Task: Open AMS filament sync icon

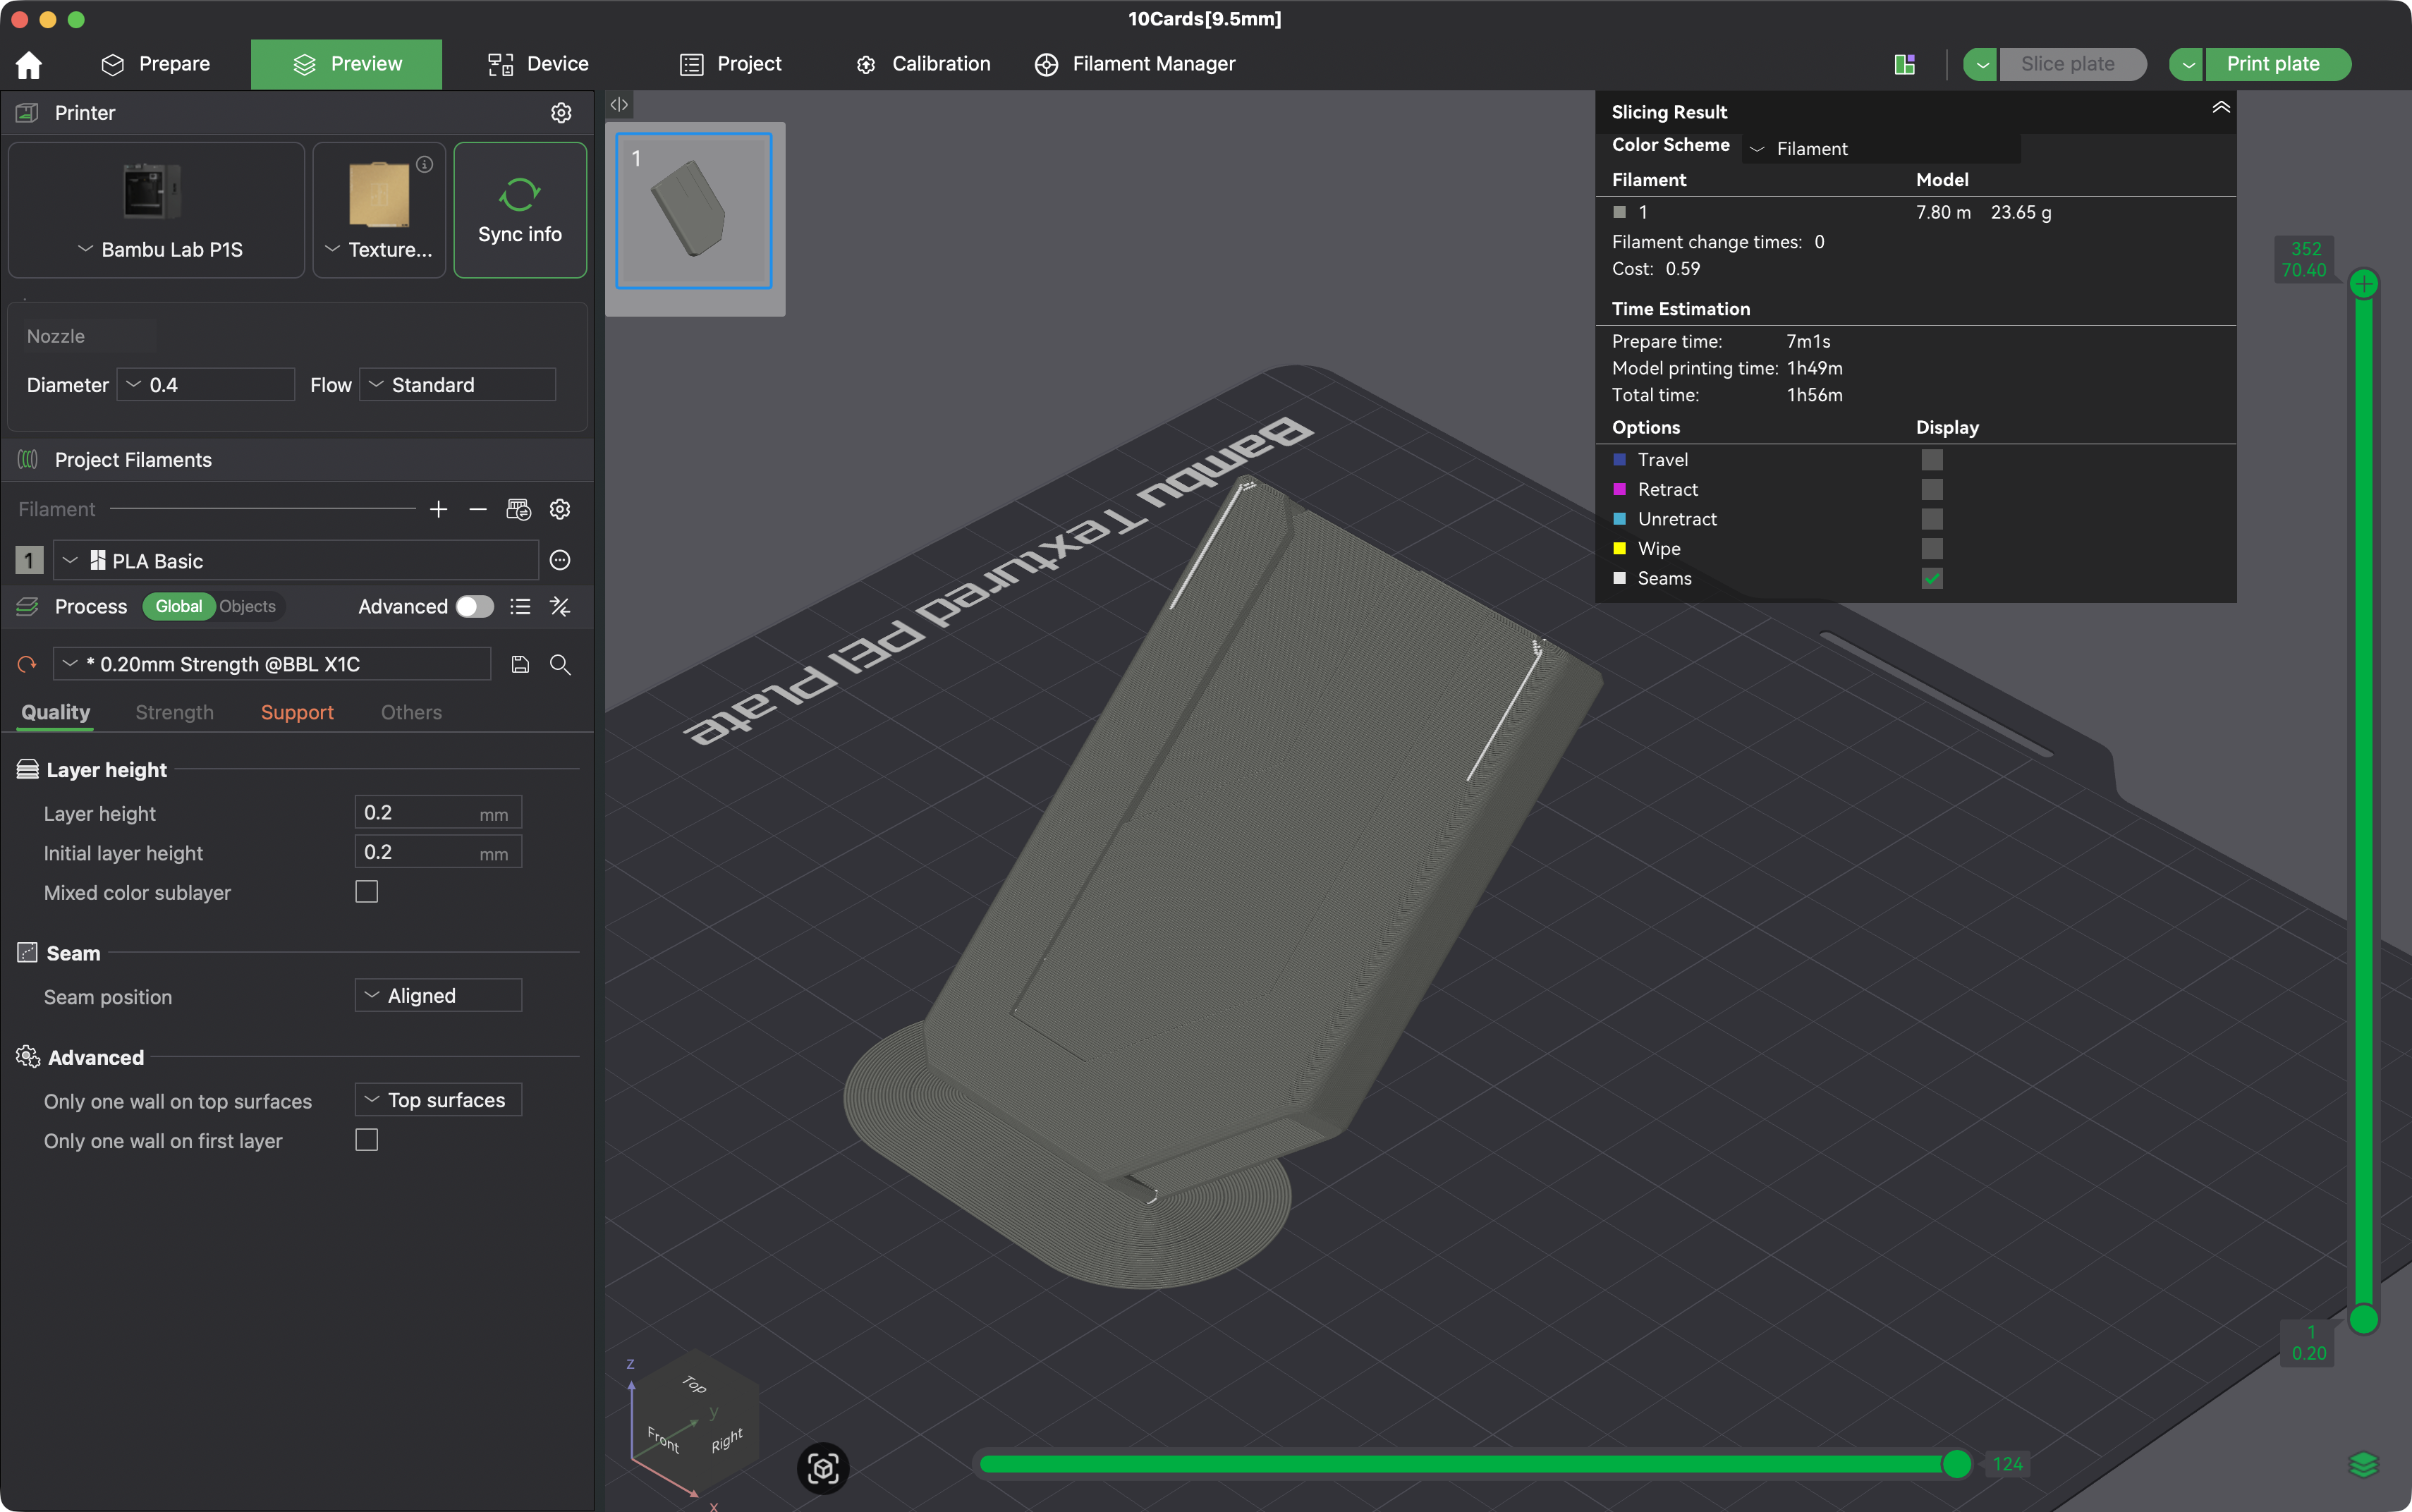Action: (519, 510)
